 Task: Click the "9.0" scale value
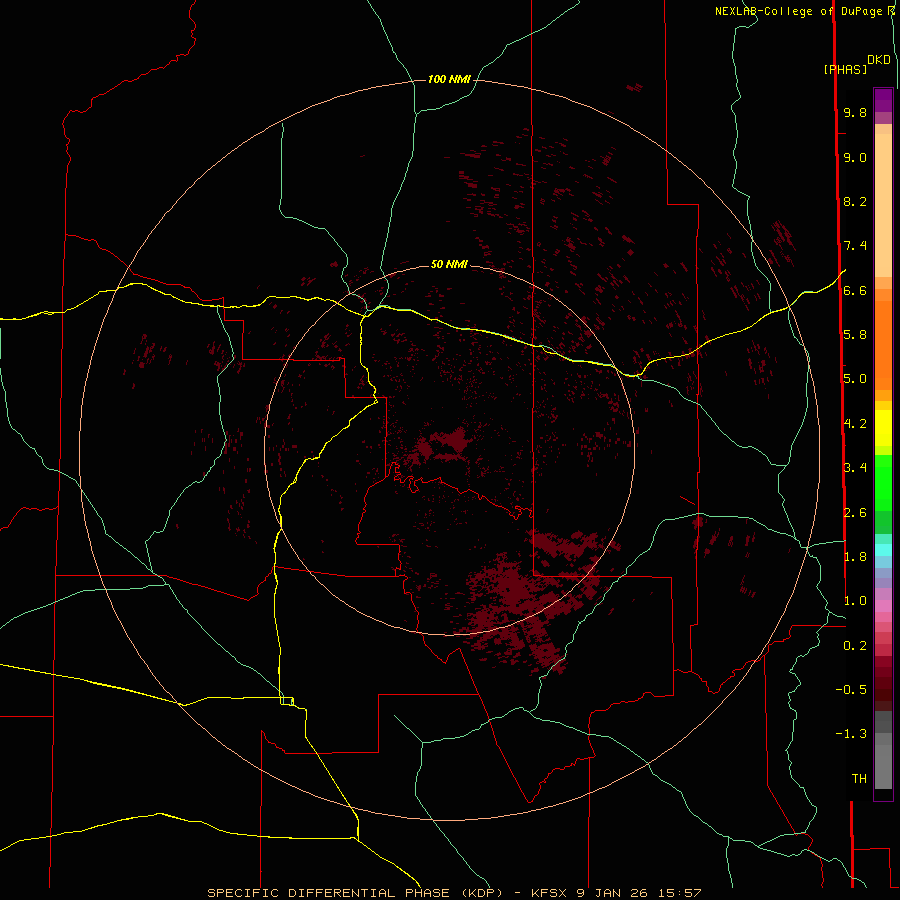tap(855, 157)
